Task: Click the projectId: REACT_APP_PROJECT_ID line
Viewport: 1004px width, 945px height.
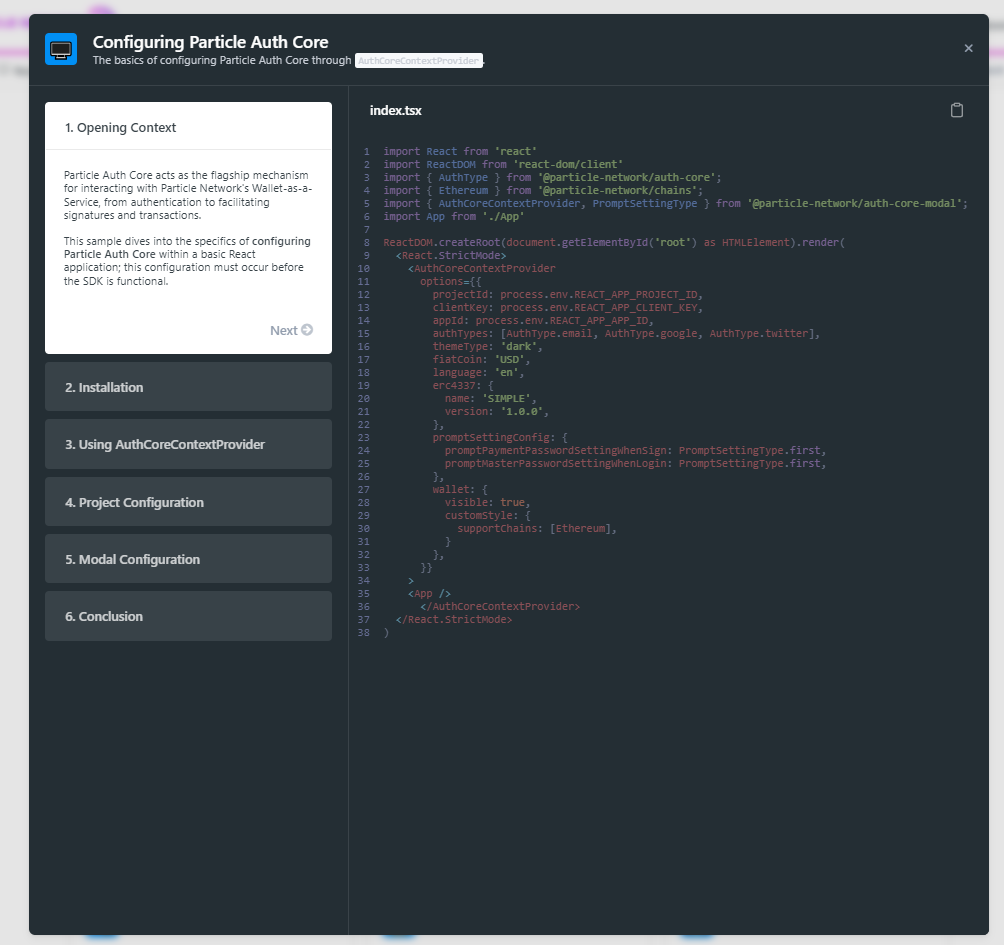Action: [x=567, y=295]
